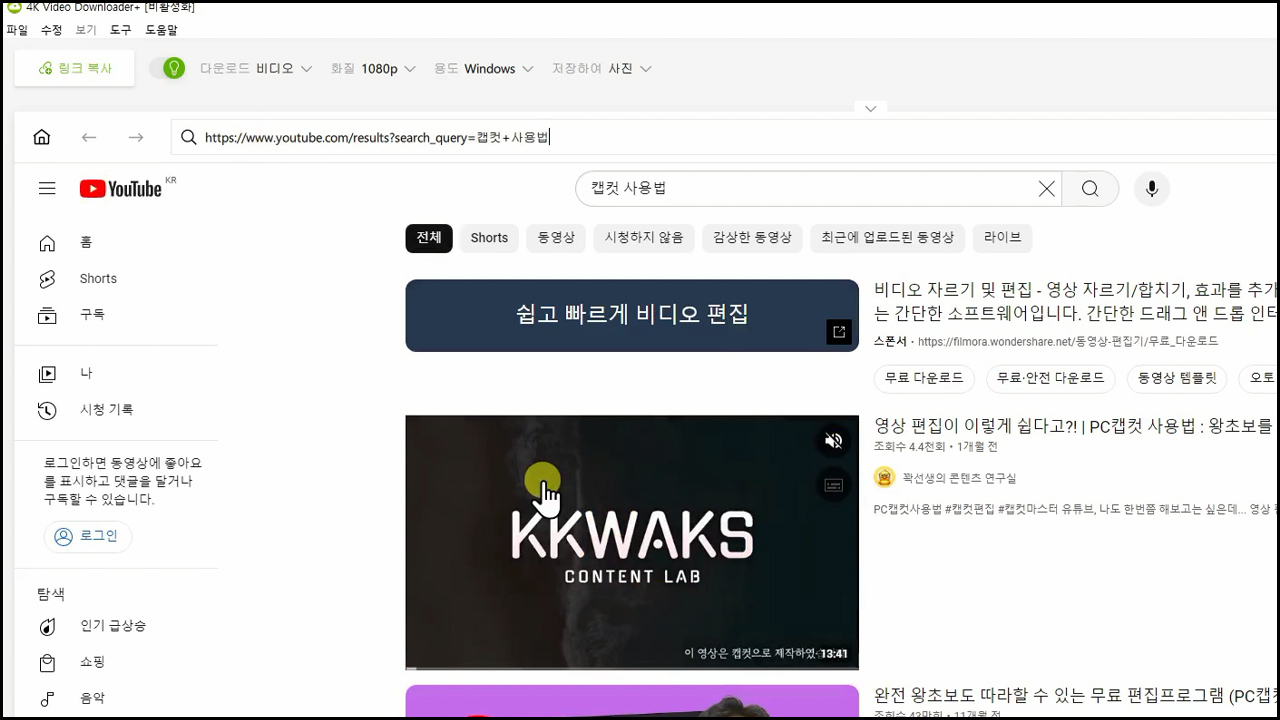The width and height of the screenshot is (1280, 720).
Task: Select the 최근에 업로드된 동영상 chip
Action: pyautogui.click(x=888, y=238)
